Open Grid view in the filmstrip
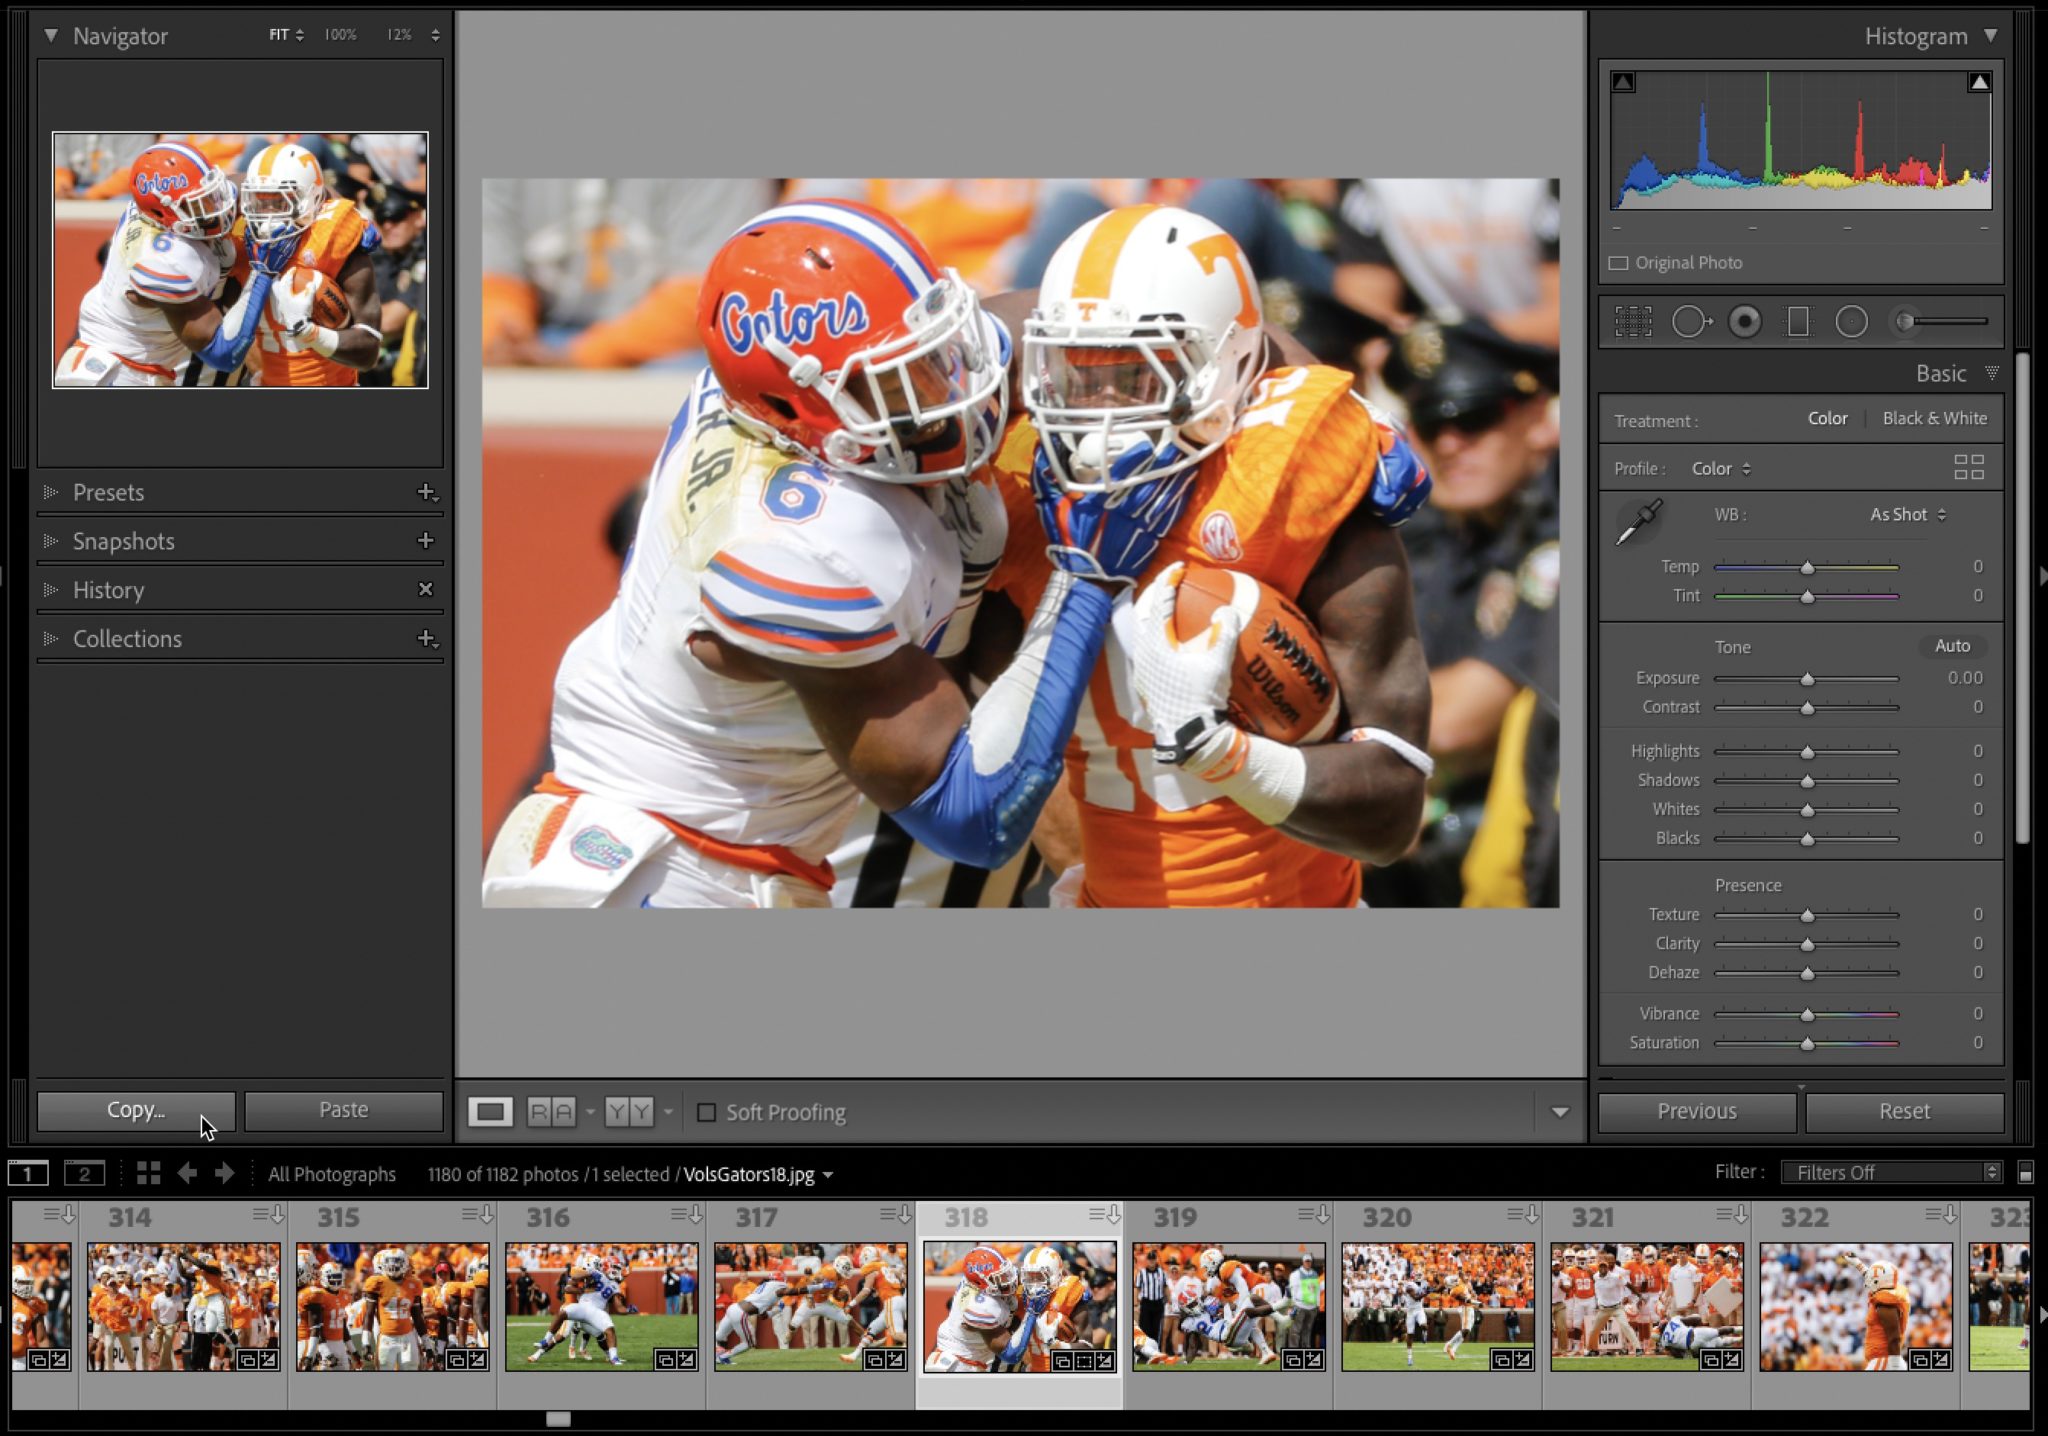This screenshot has width=2048, height=1436. 148,1174
